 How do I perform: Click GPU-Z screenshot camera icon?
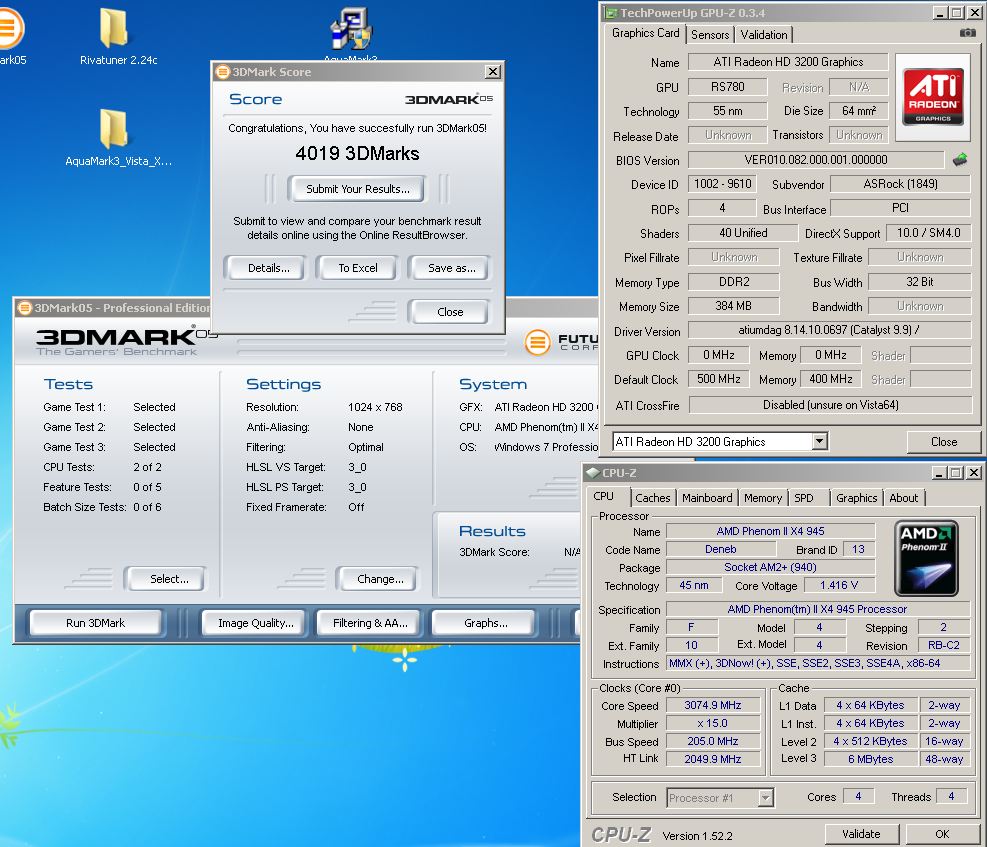coord(967,33)
